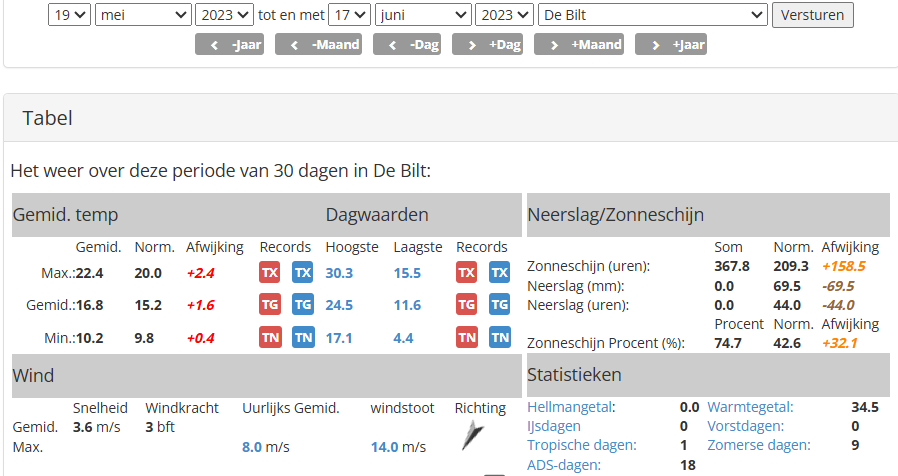
Task: Open the Hellmangetal statistic link
Action: (570, 407)
